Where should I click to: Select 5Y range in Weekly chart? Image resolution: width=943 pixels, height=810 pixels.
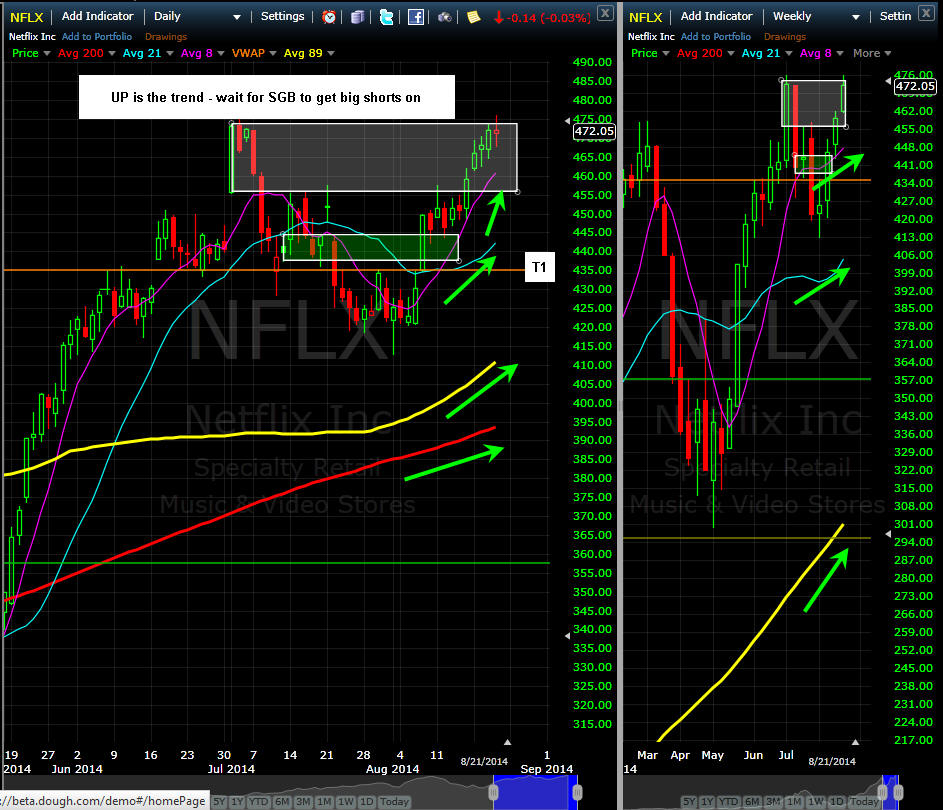(689, 802)
